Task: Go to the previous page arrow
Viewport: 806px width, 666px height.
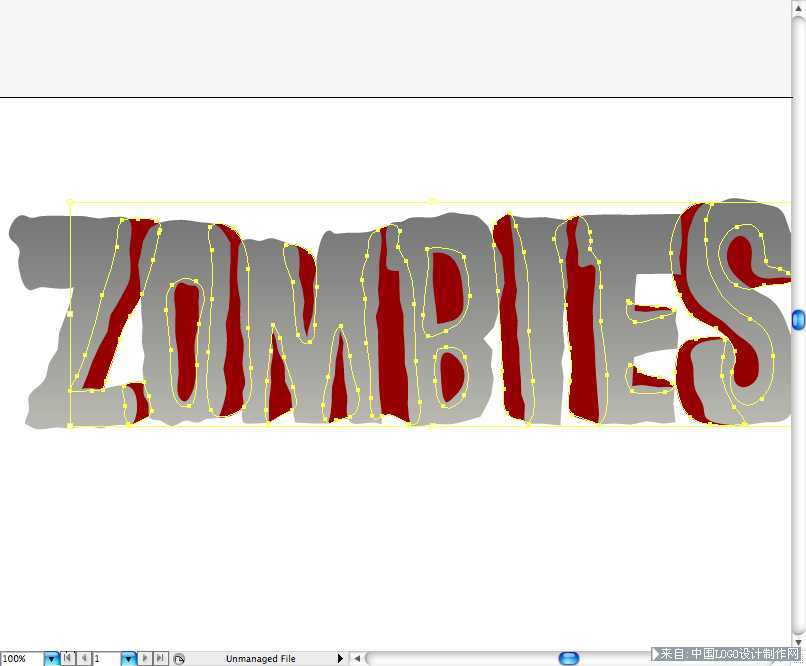Action: [x=84, y=658]
